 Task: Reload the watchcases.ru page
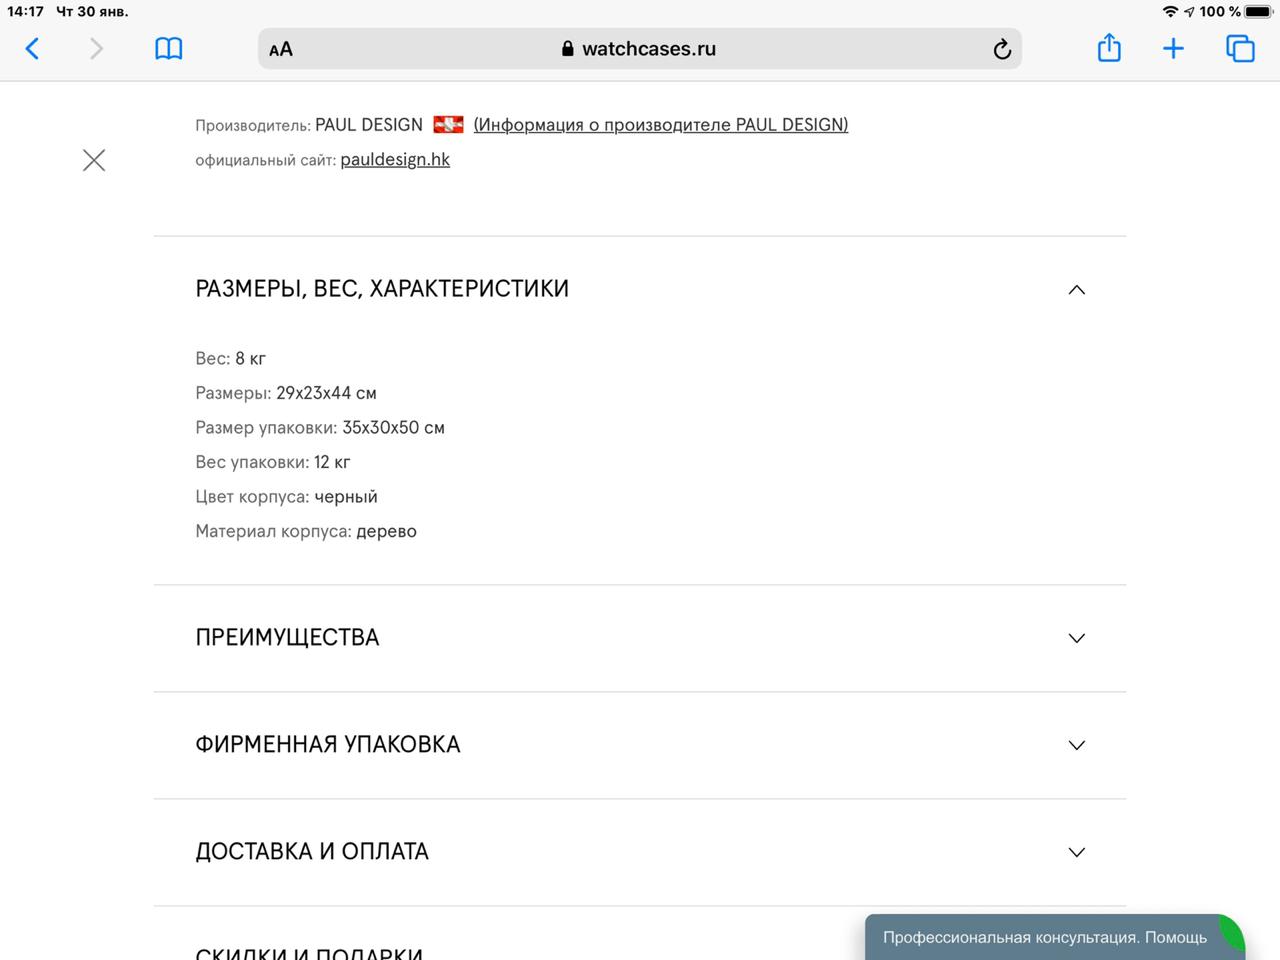1002,49
